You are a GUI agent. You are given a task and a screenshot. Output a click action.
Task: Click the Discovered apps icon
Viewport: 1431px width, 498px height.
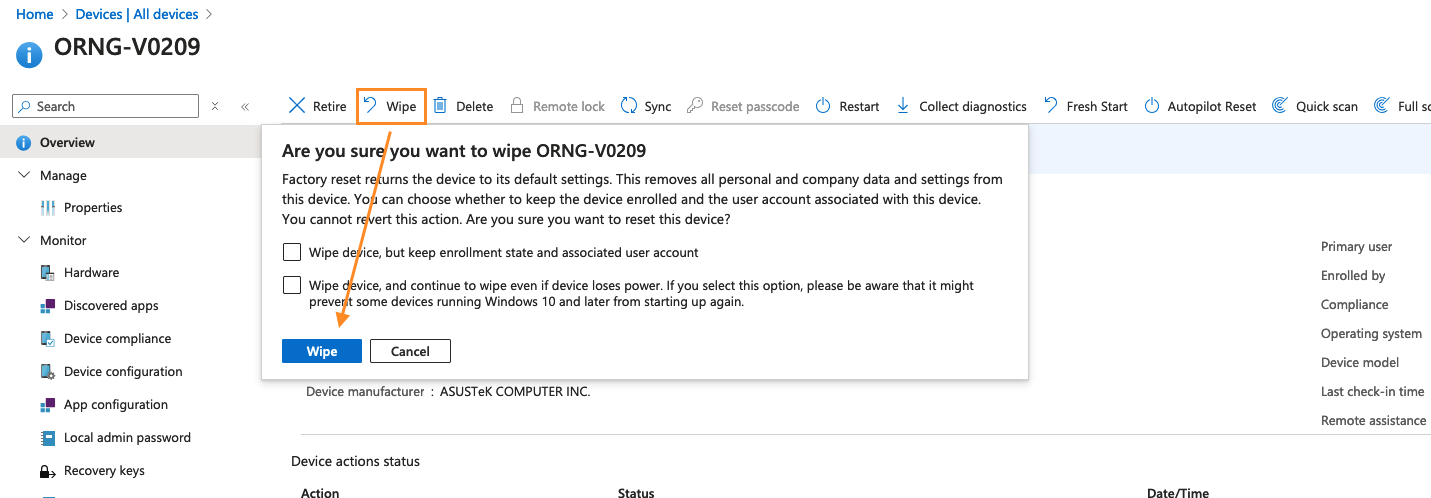(47, 305)
